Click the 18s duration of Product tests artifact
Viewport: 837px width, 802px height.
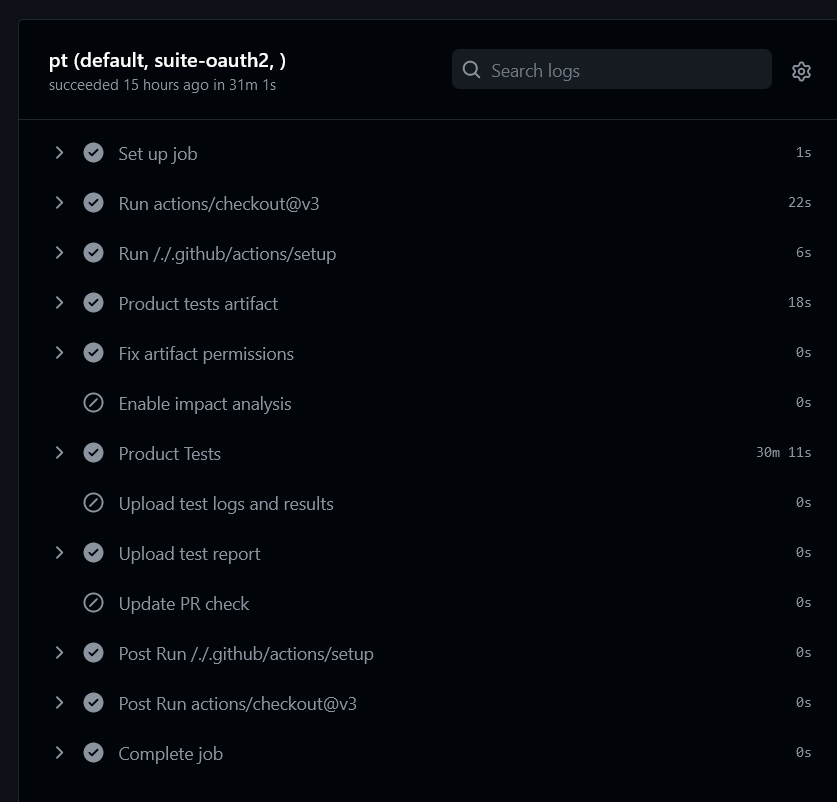pyautogui.click(x=800, y=302)
